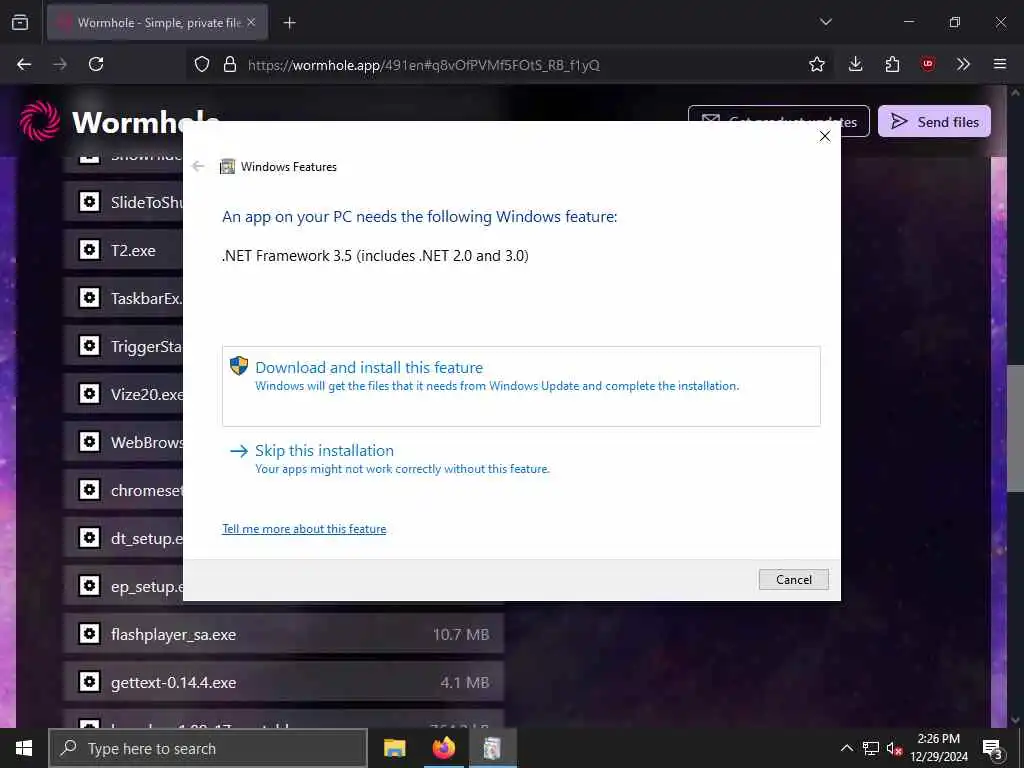The height and width of the screenshot is (768, 1024).
Task: Close the Wormhole browser tab
Action: 251,22
